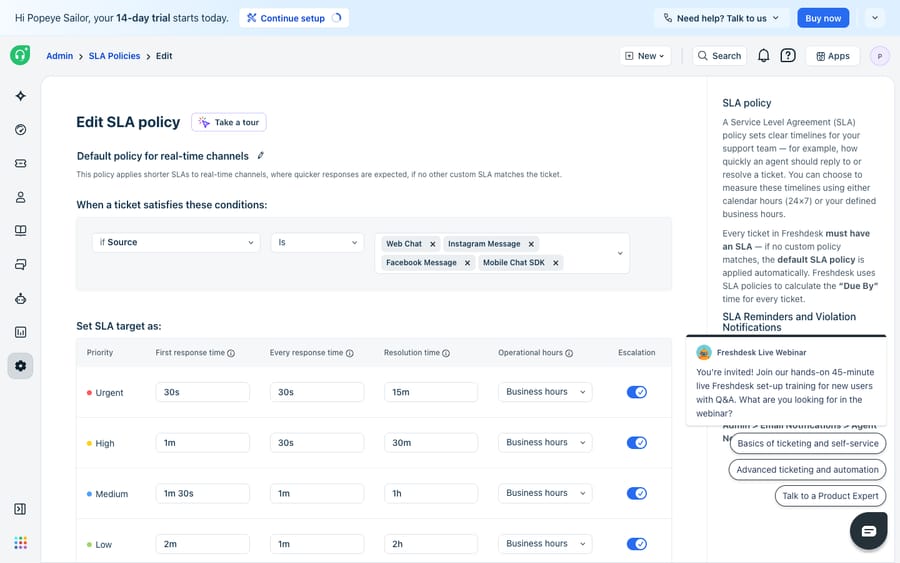Edit the policy name with pencil icon

(261, 156)
